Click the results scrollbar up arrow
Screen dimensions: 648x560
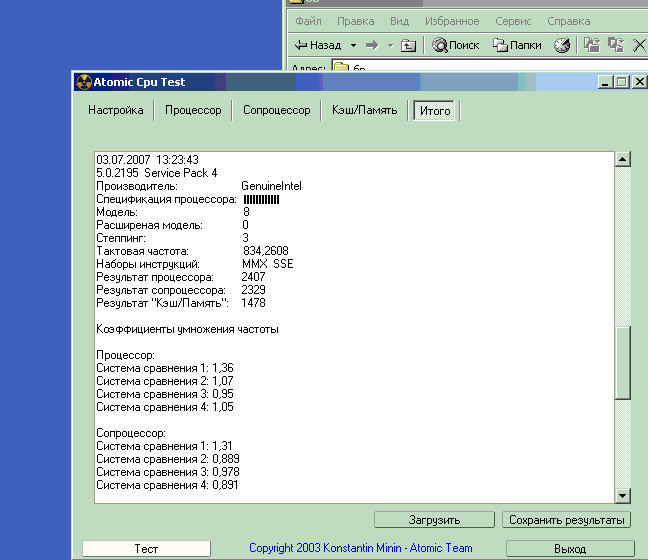pos(622,159)
